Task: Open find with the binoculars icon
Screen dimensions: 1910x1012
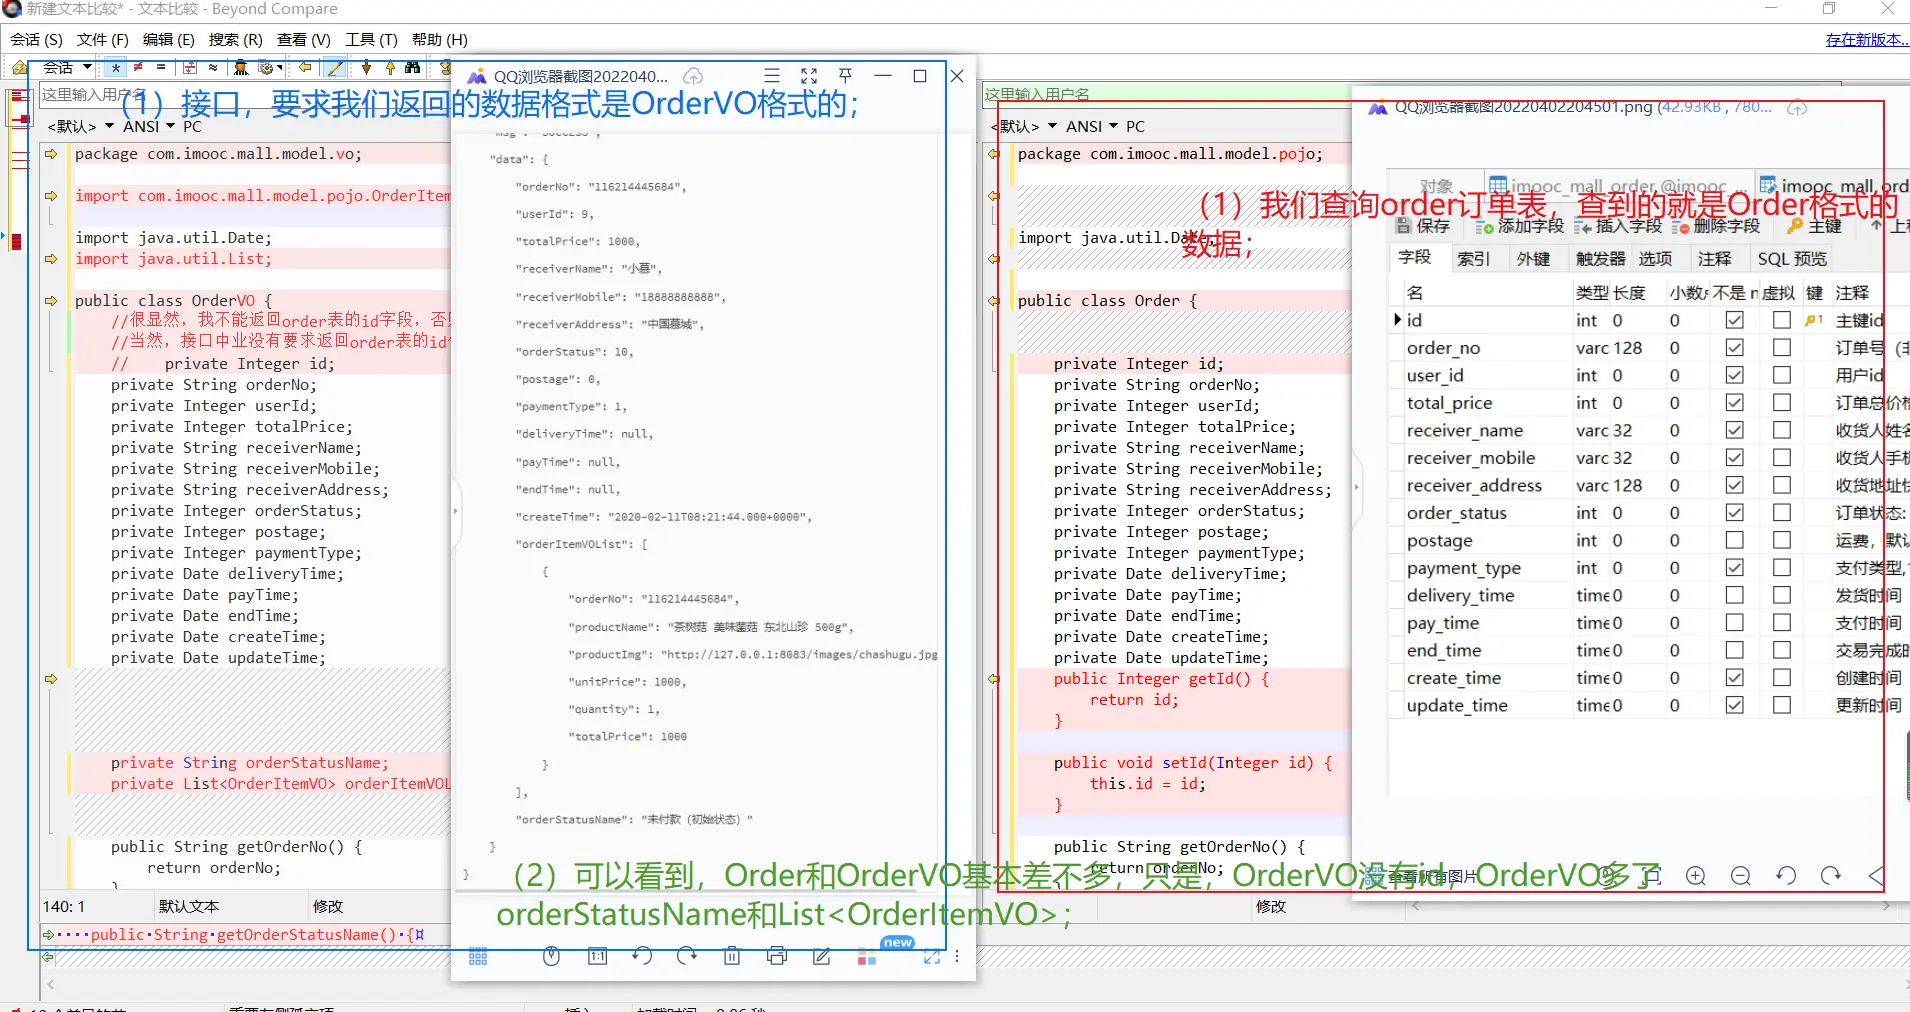Action: (413, 68)
